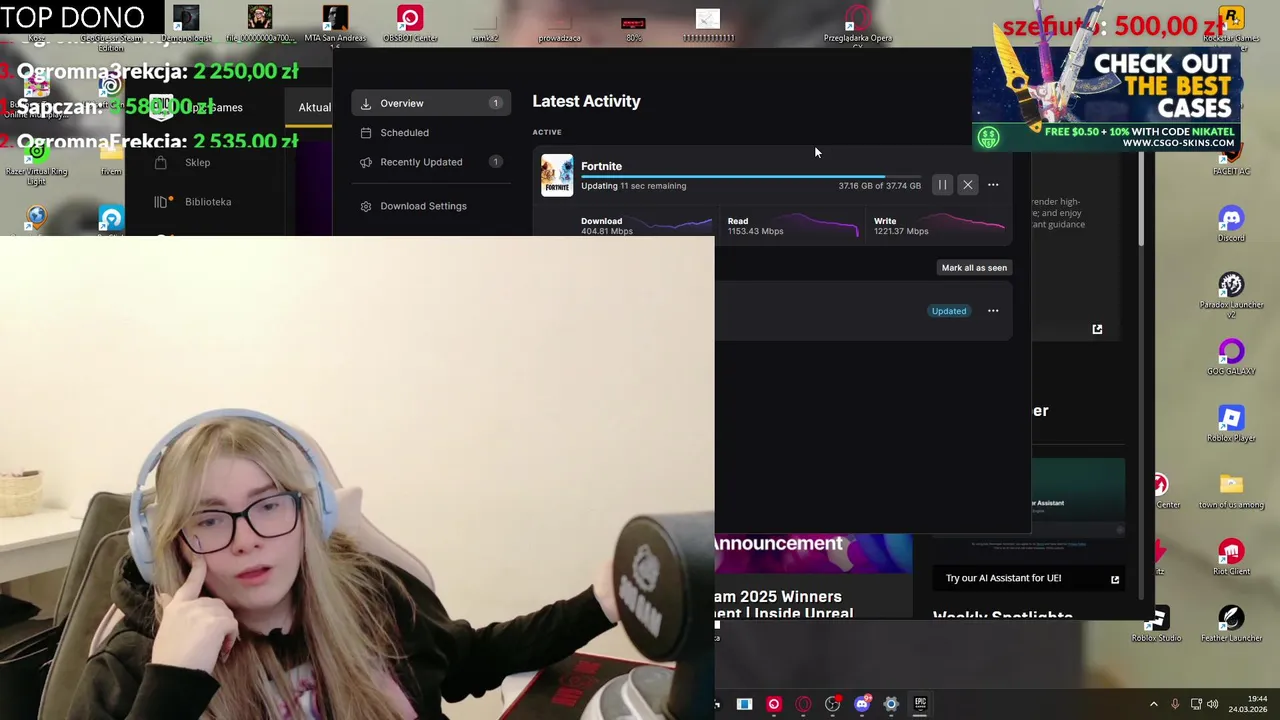Open the Scheduled section
The image size is (1280, 720).
431,132
